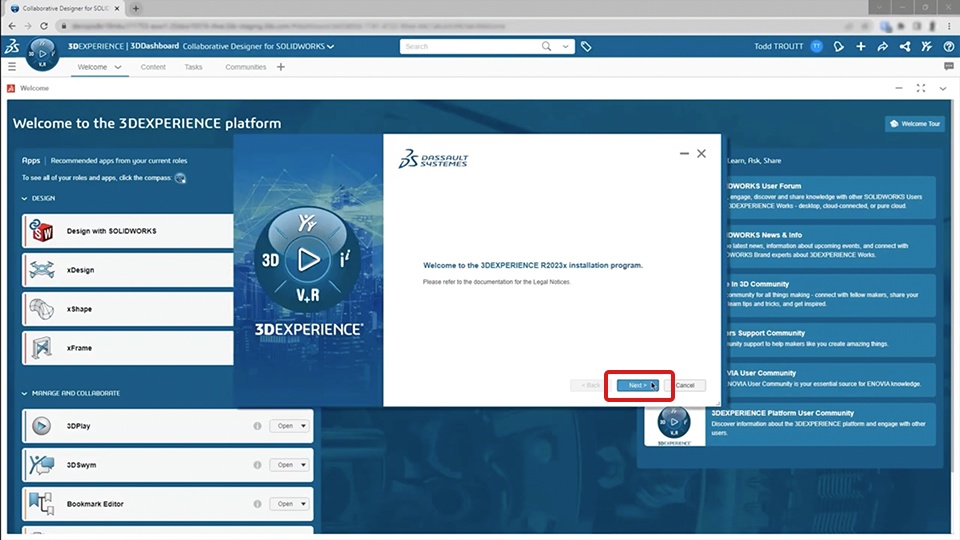The image size is (960, 540).
Task: Show info for 3DPlay
Action: coord(257,426)
